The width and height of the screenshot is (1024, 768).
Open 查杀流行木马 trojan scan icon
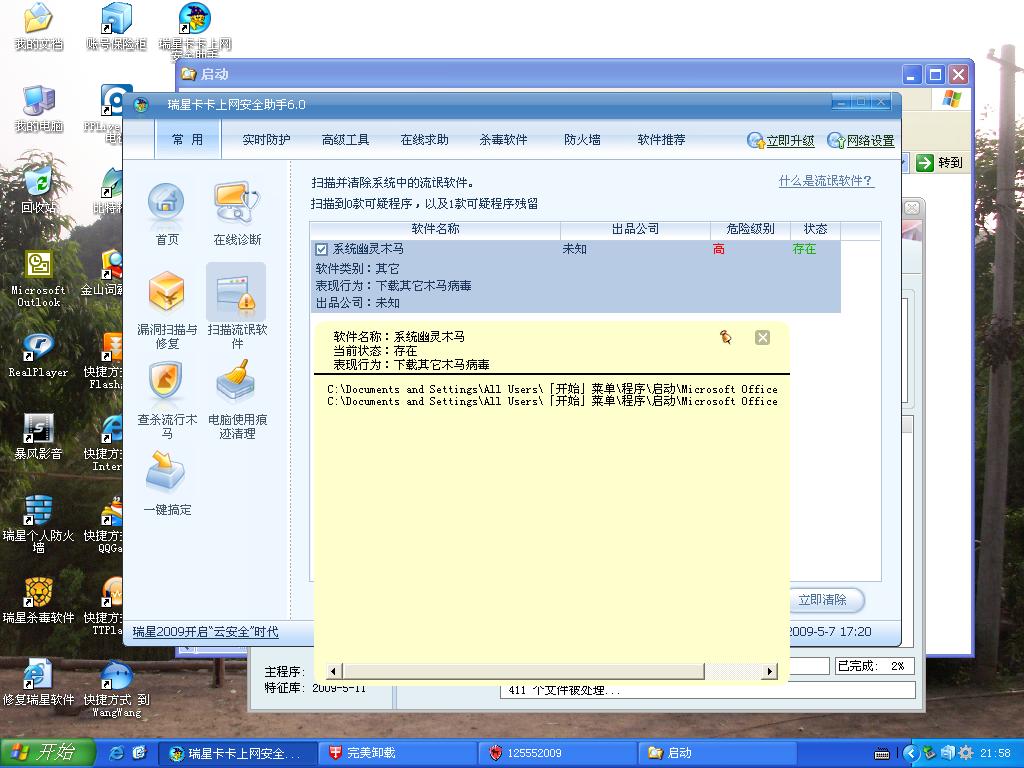(x=167, y=399)
